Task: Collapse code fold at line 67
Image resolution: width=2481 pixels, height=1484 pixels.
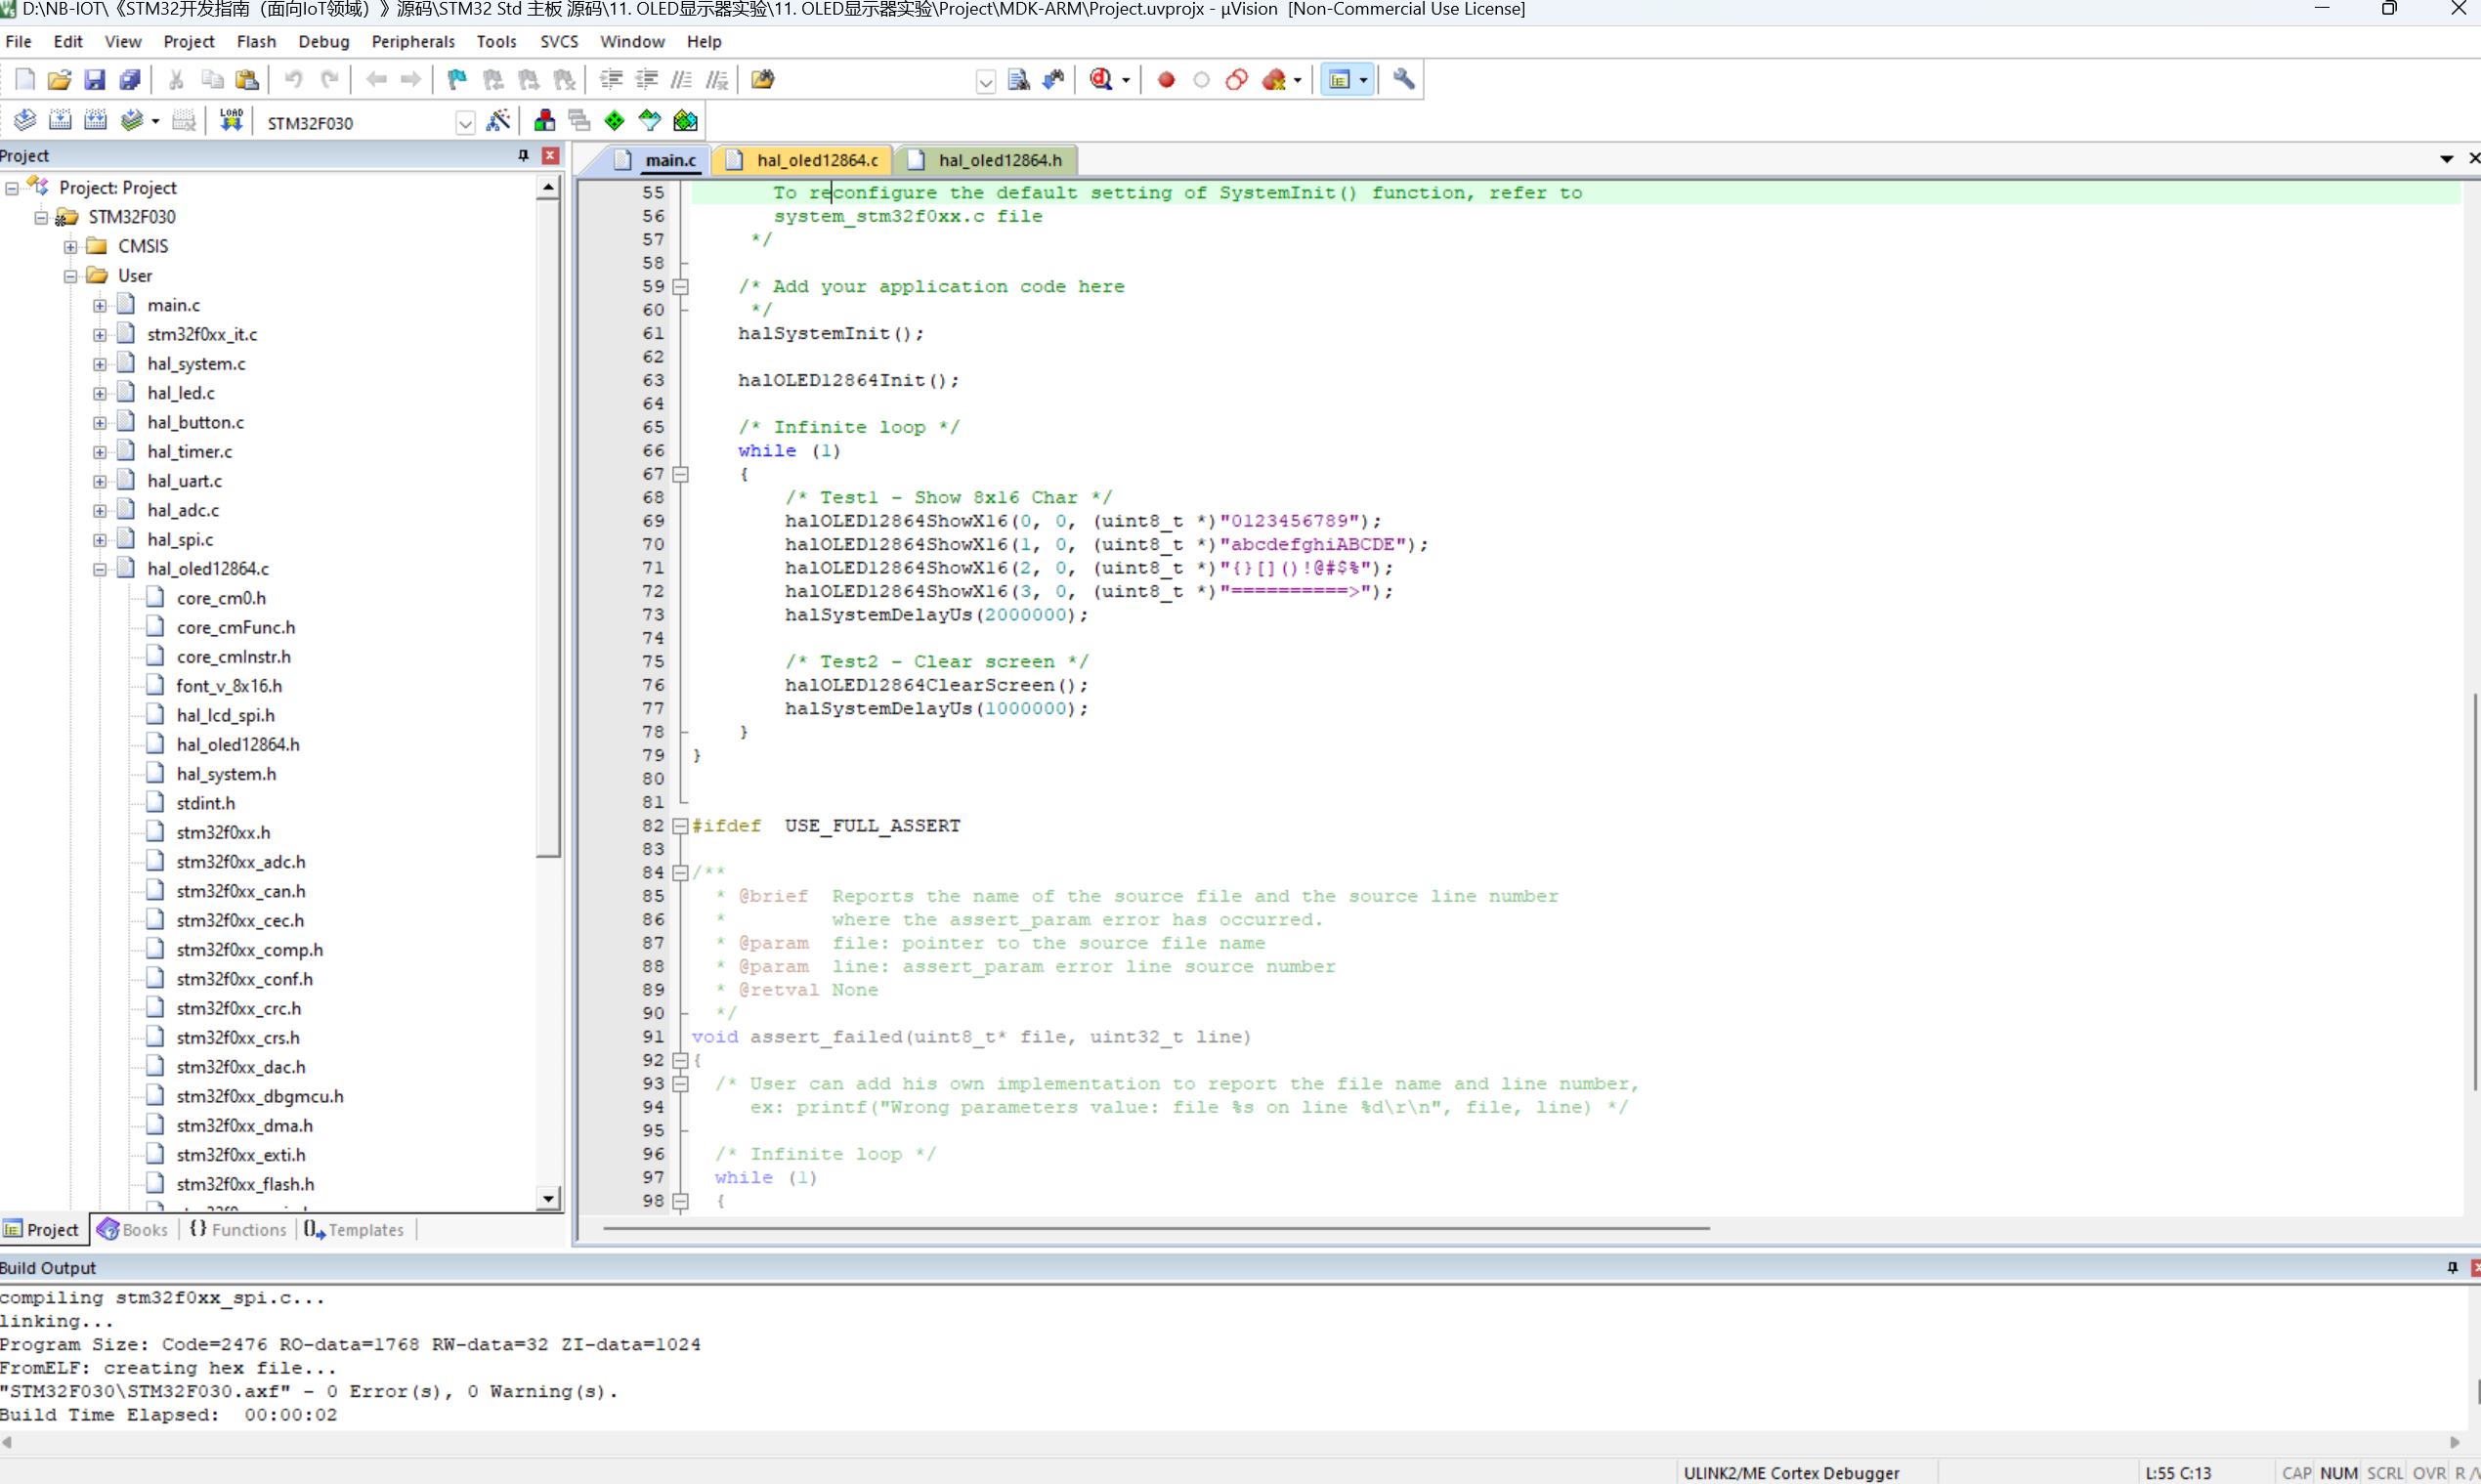Action: 681,474
